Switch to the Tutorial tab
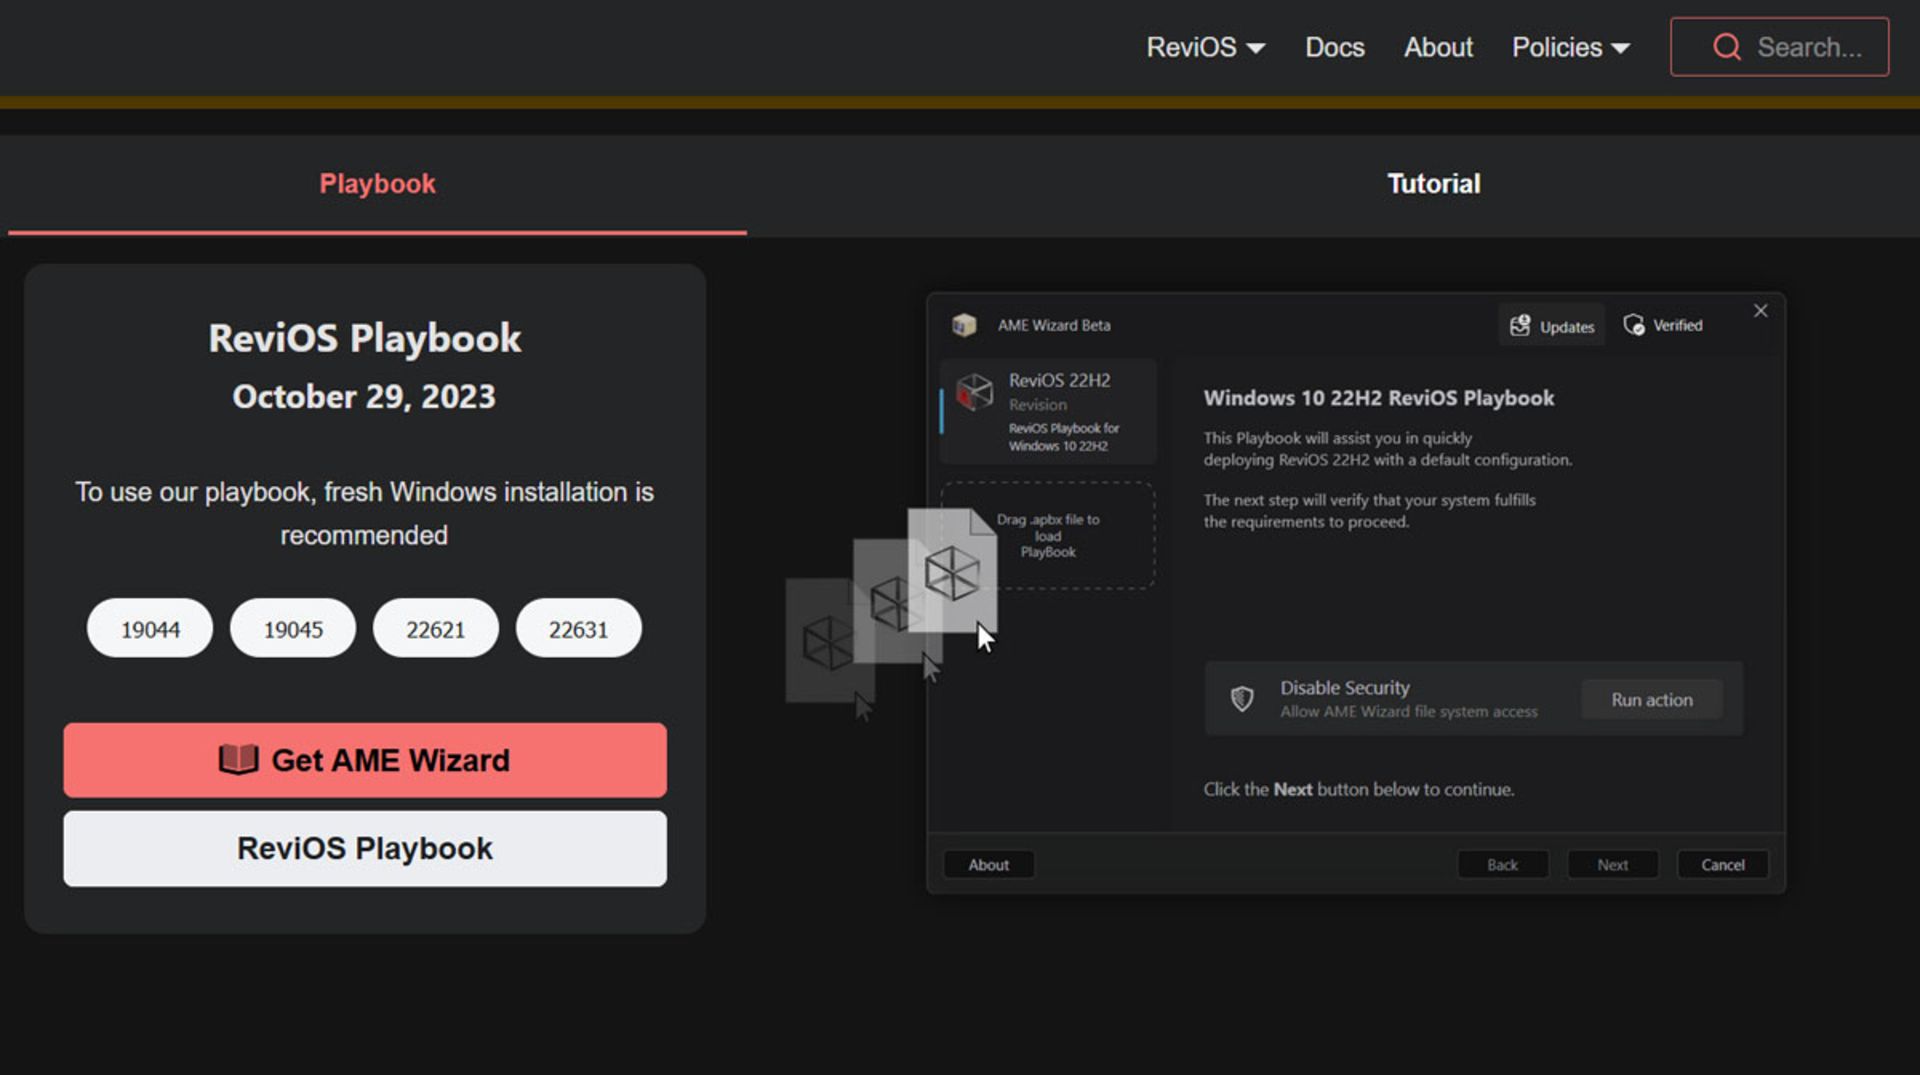 (1433, 183)
